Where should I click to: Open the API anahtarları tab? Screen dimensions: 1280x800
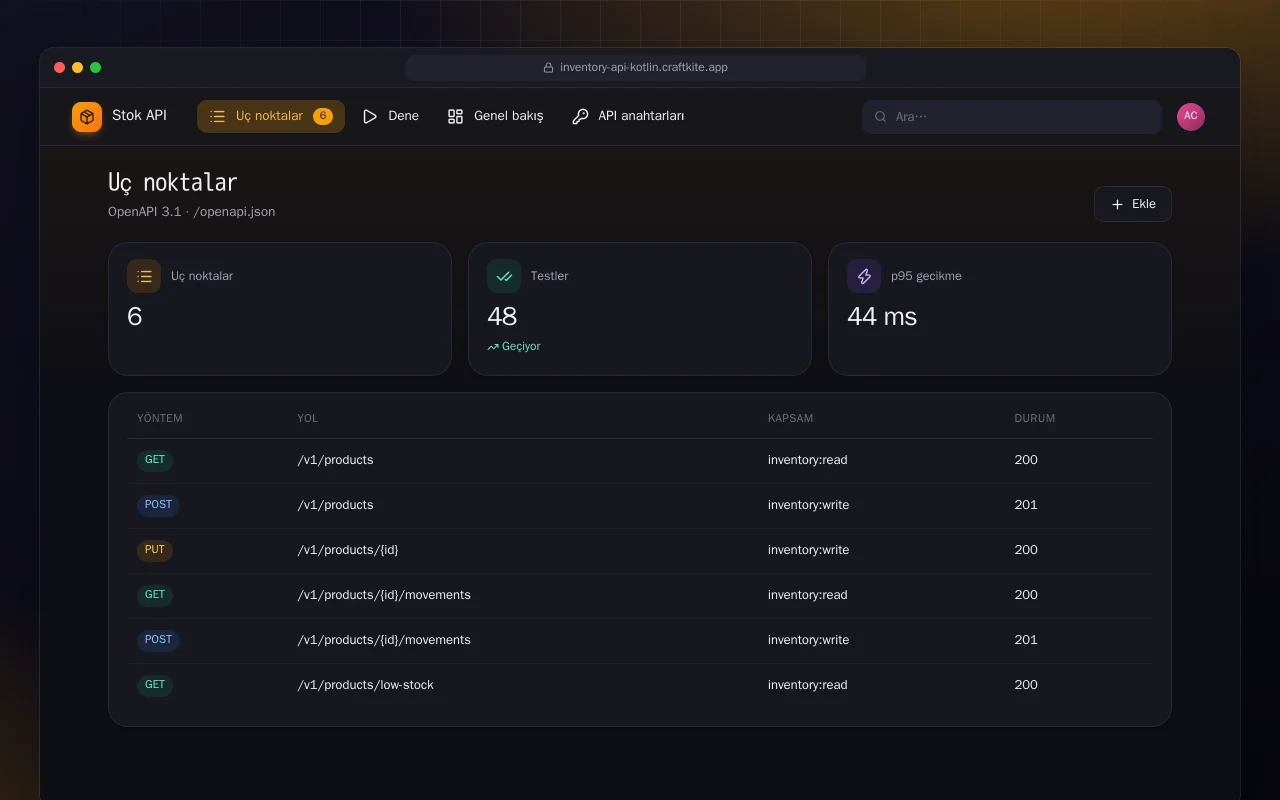coord(628,117)
